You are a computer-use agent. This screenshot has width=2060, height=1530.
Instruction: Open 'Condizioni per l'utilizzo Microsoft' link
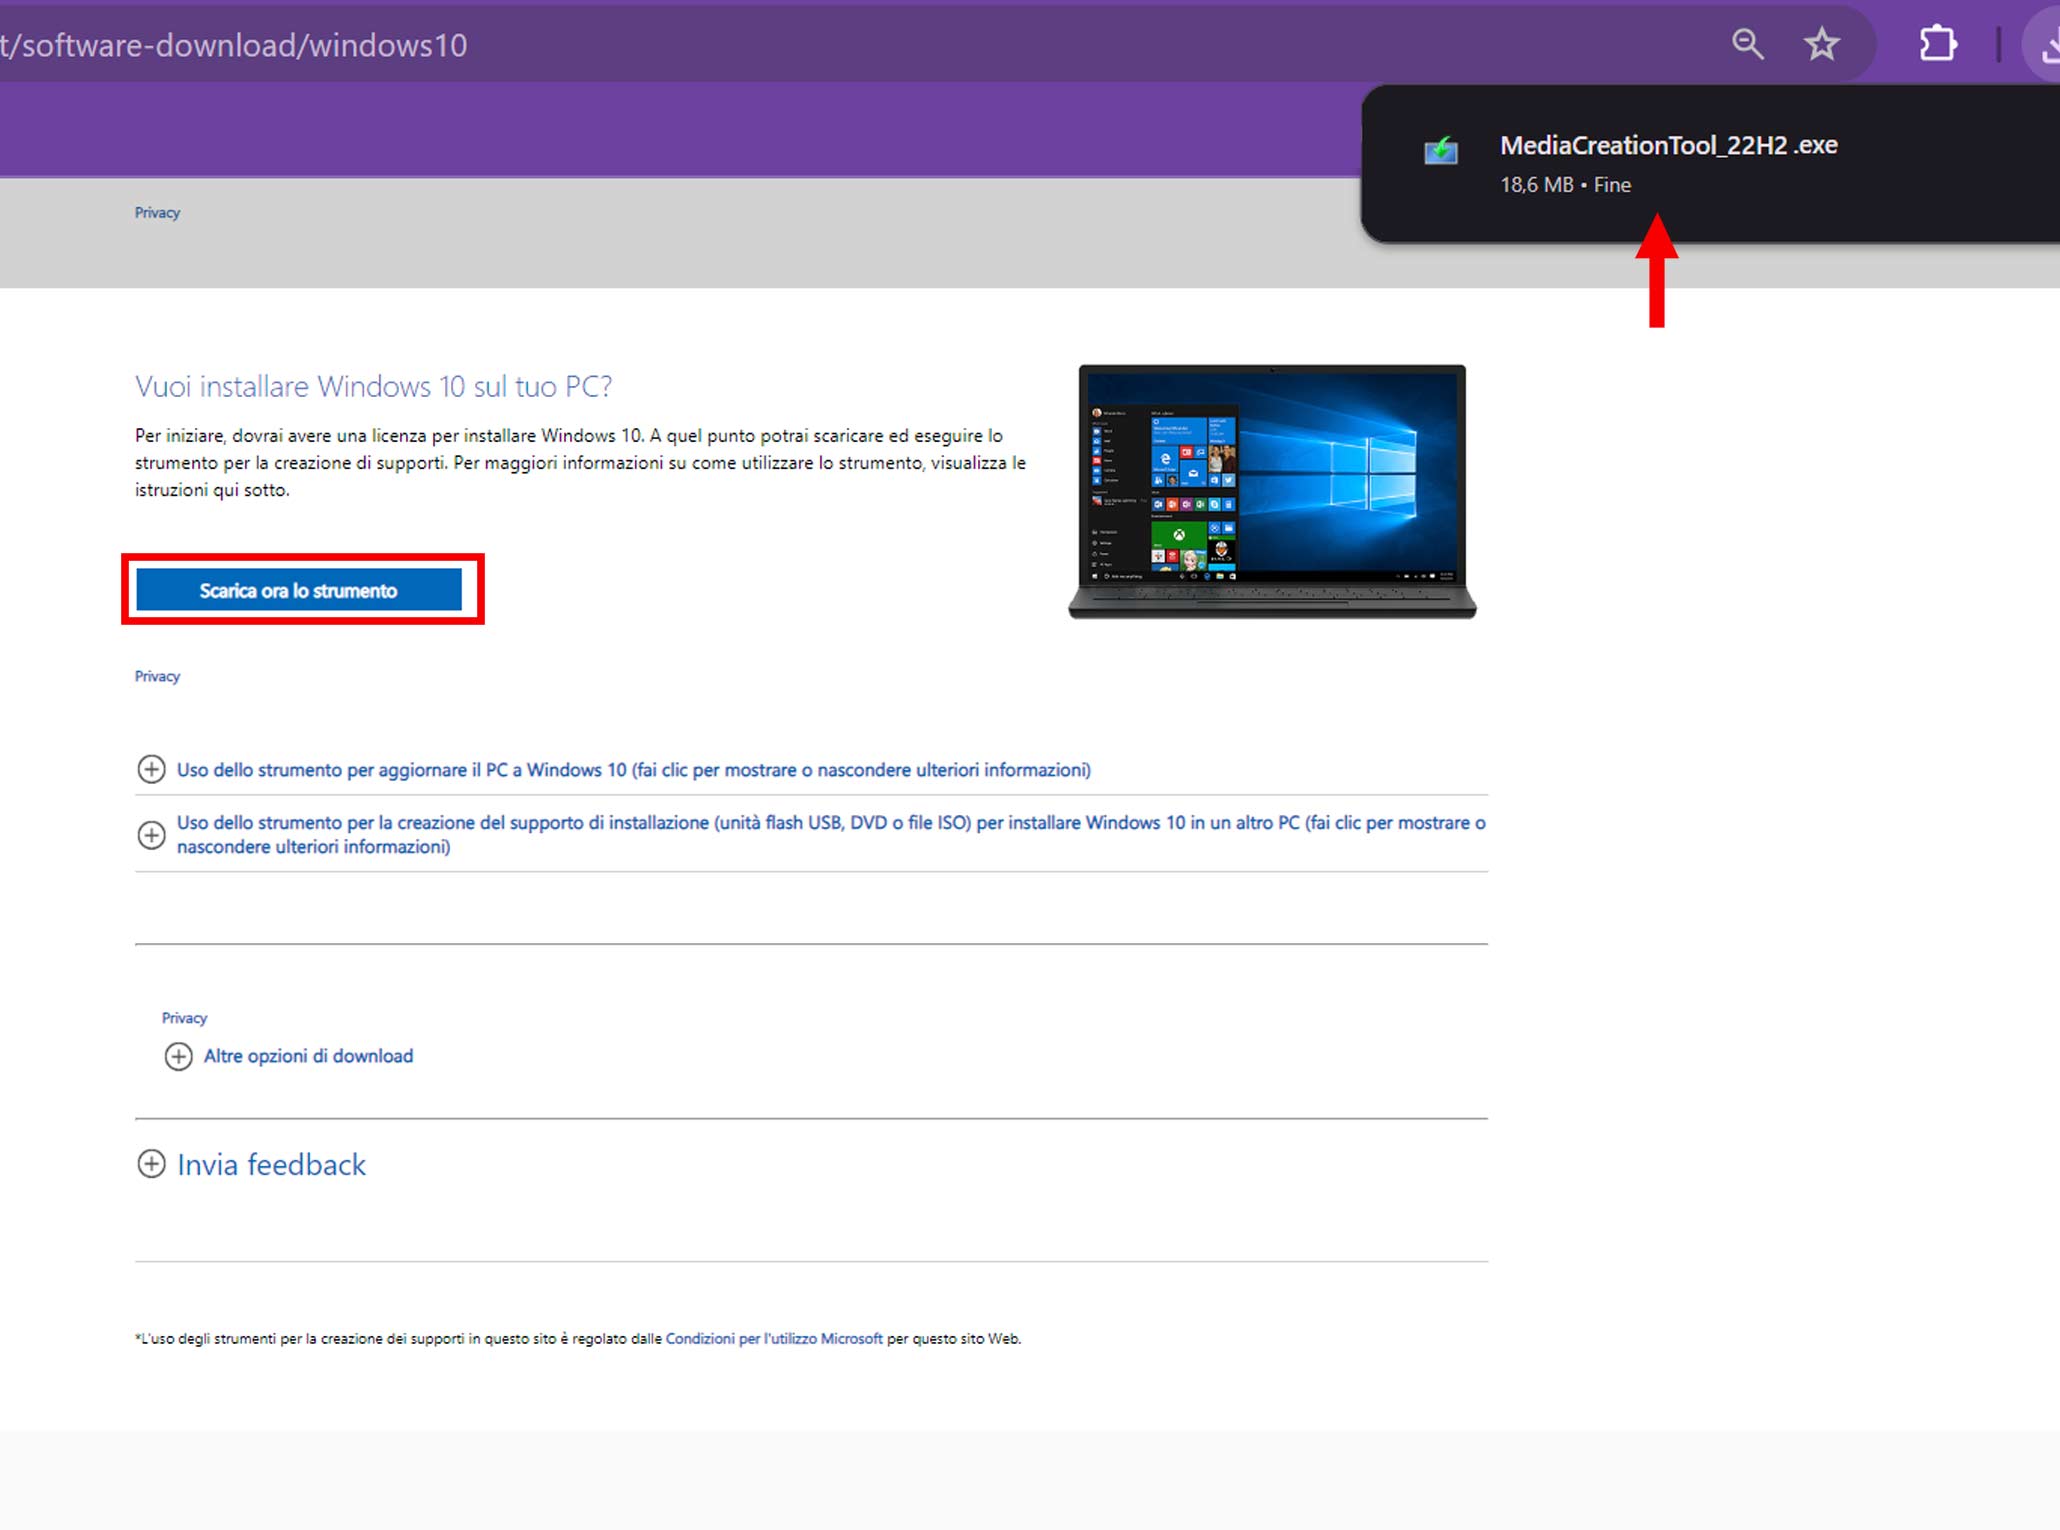pyautogui.click(x=774, y=1339)
